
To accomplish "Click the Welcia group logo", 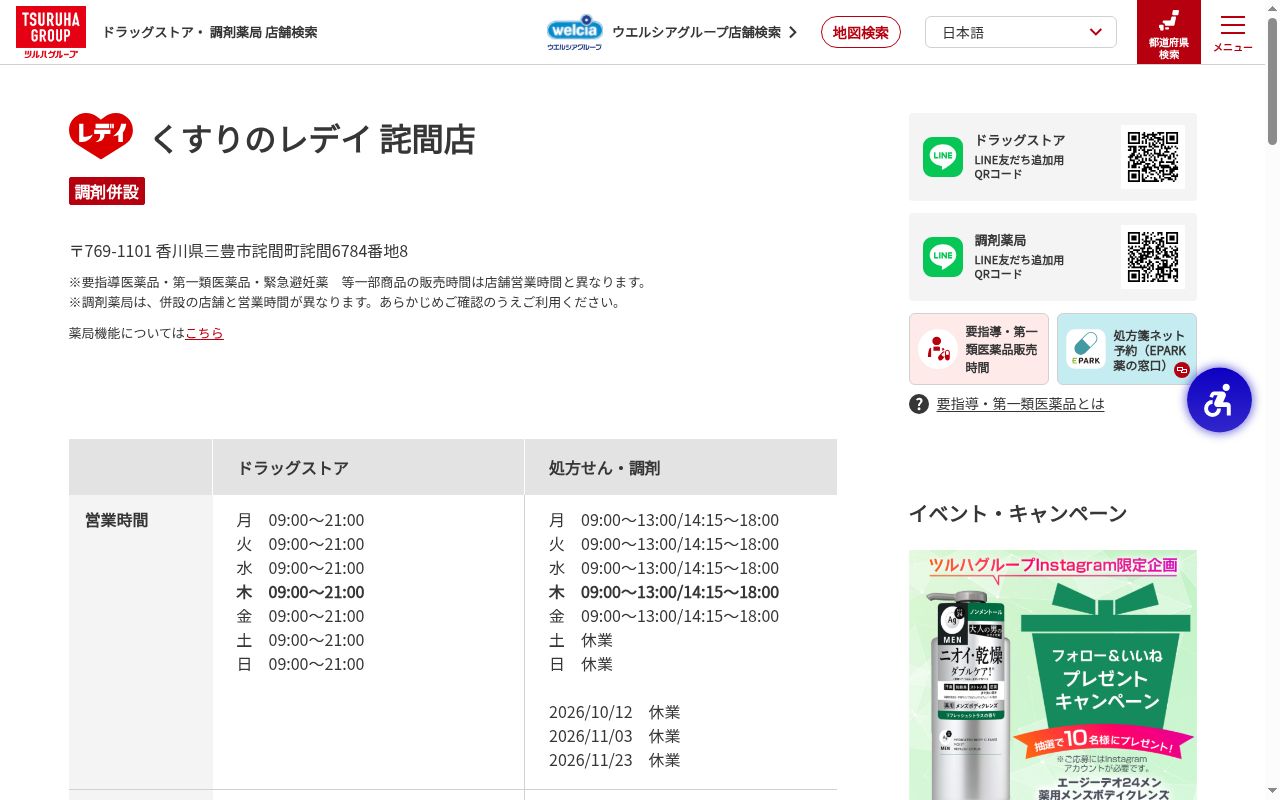I will coord(574,32).
